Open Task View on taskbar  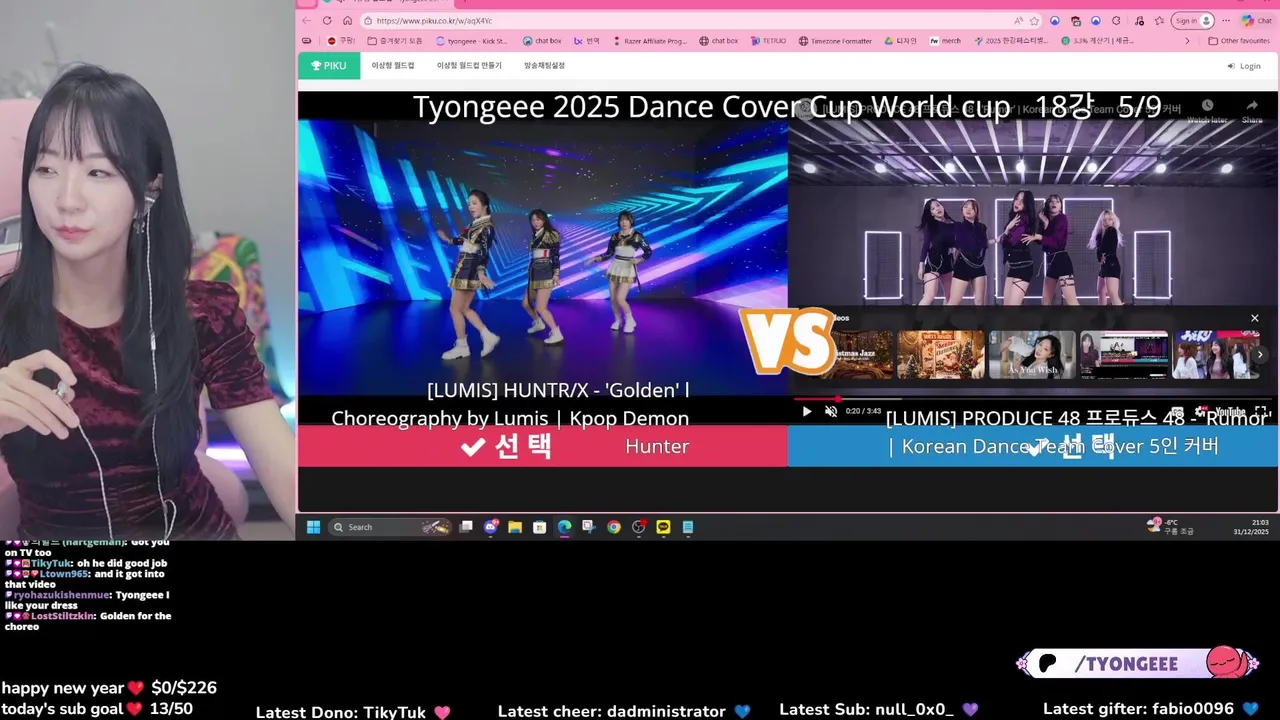coord(466,527)
